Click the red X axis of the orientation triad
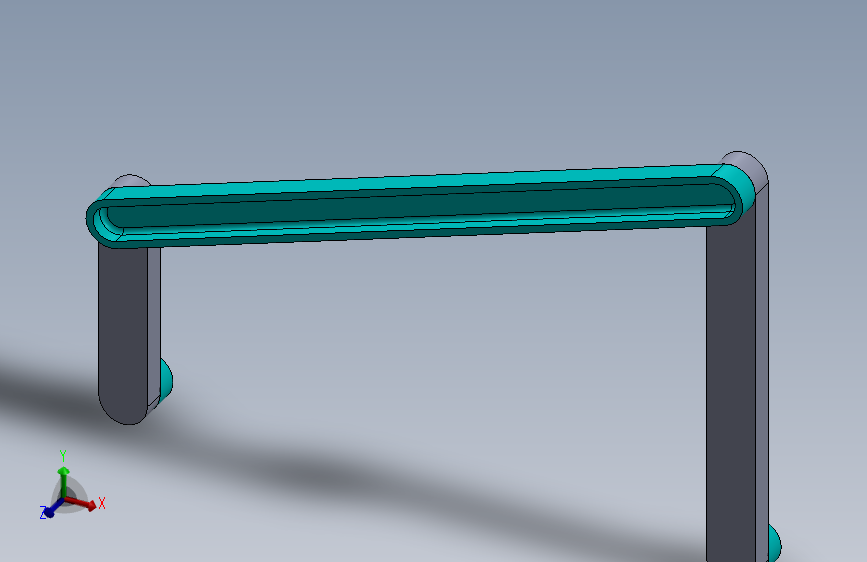The image size is (867, 562). pos(81,503)
